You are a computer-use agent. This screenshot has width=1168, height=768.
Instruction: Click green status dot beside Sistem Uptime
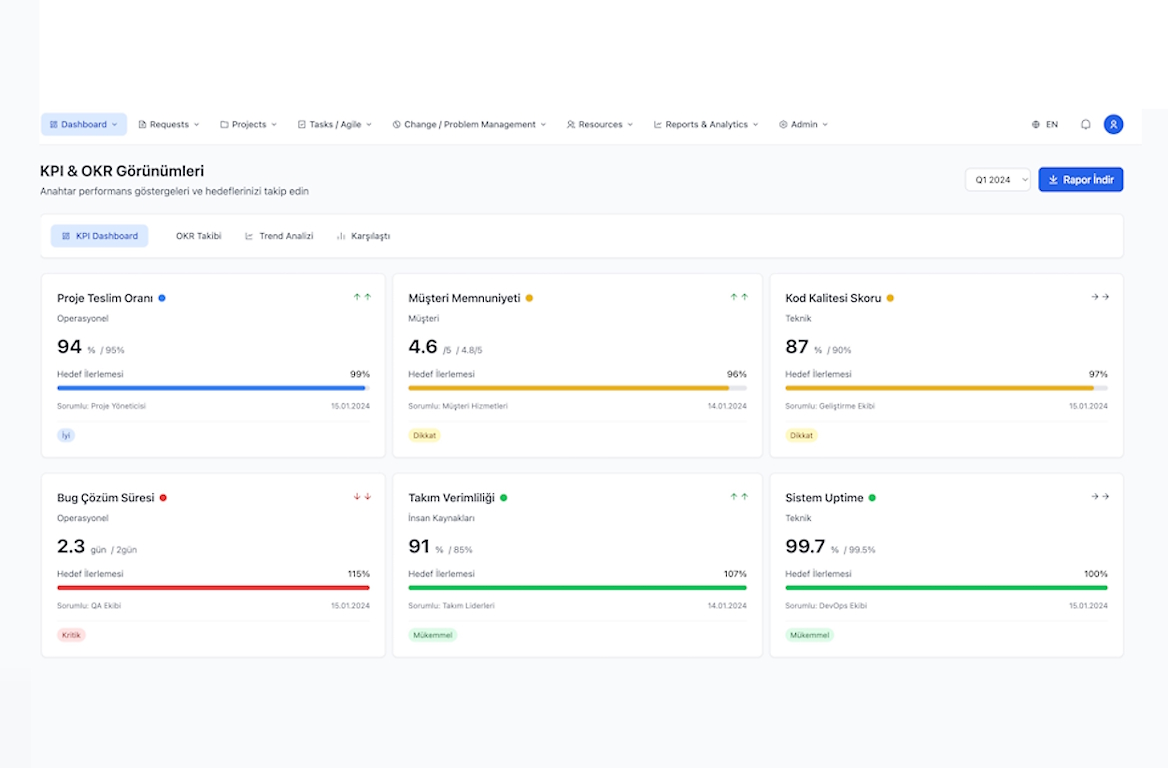tap(872, 498)
